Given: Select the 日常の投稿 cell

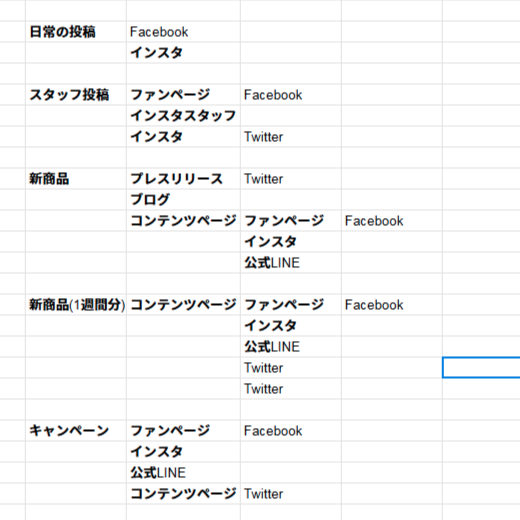Looking at the screenshot, I should (76, 32).
